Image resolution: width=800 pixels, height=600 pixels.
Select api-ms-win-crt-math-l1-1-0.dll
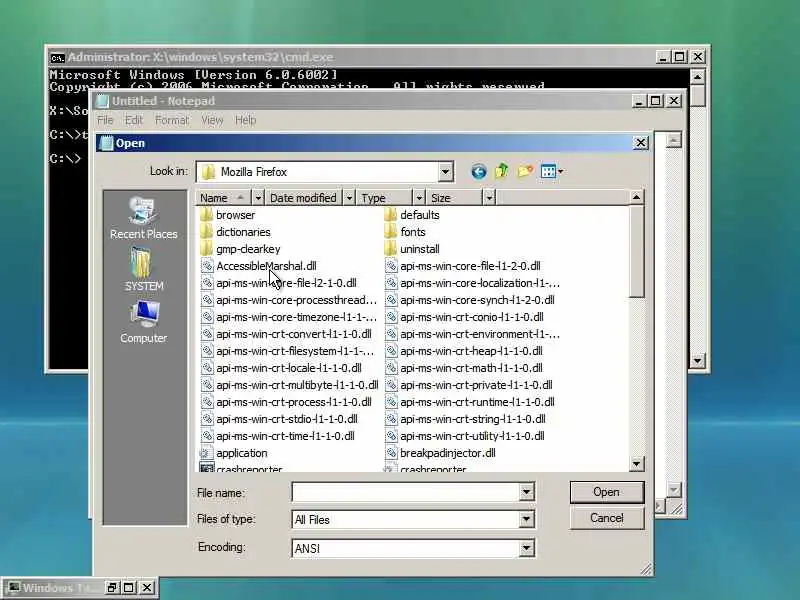click(463, 368)
